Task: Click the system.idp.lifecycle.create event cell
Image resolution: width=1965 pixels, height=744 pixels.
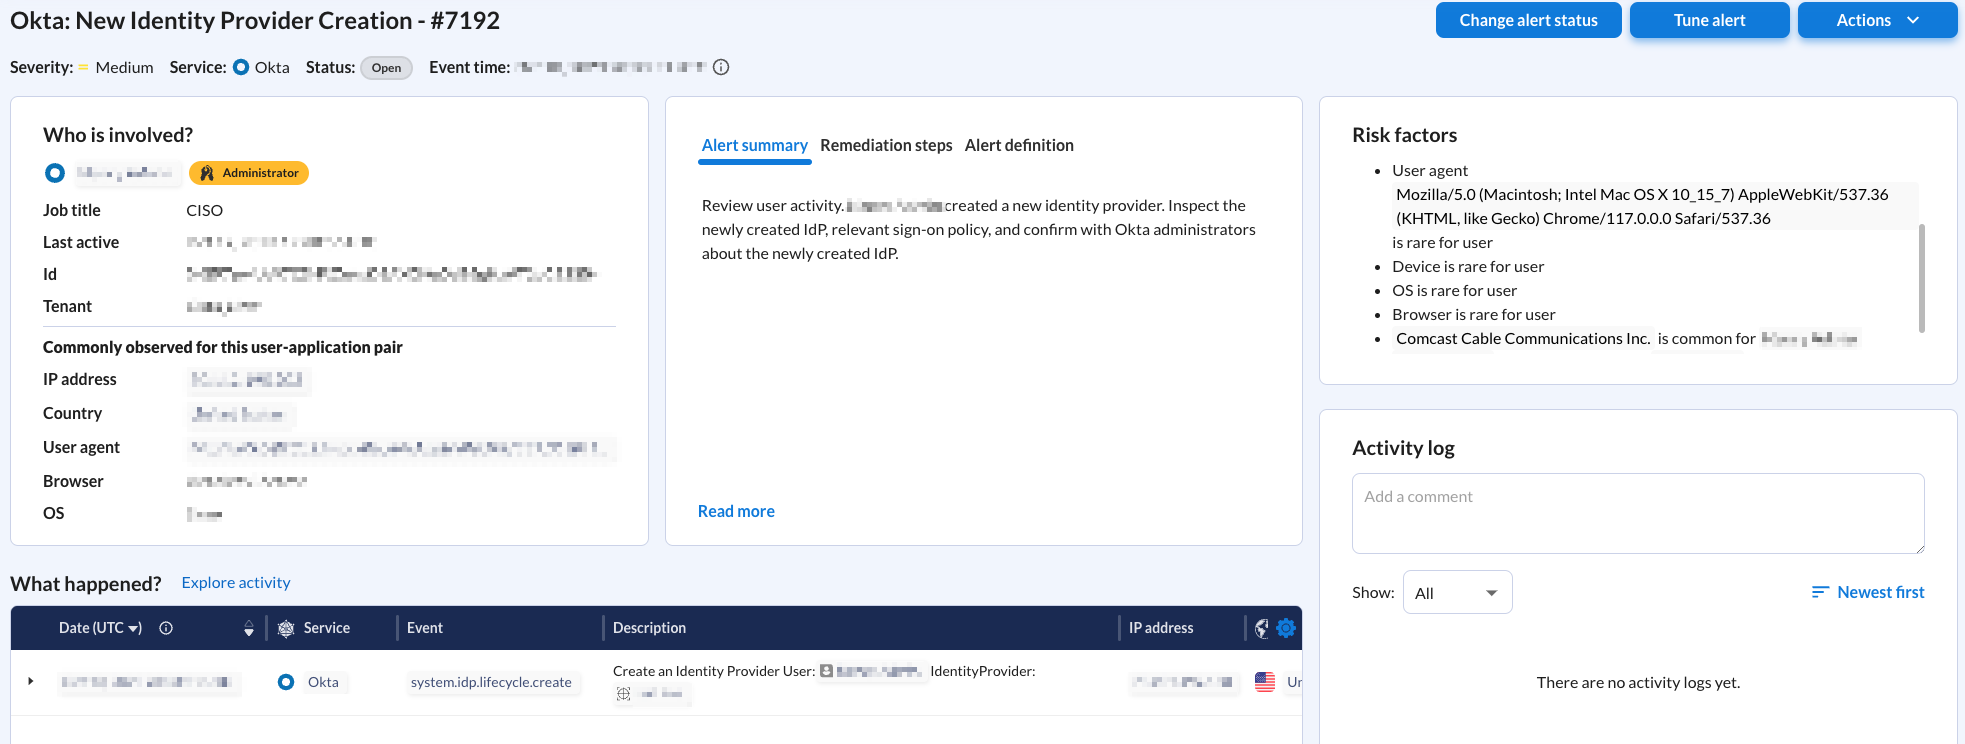Action: [x=491, y=682]
